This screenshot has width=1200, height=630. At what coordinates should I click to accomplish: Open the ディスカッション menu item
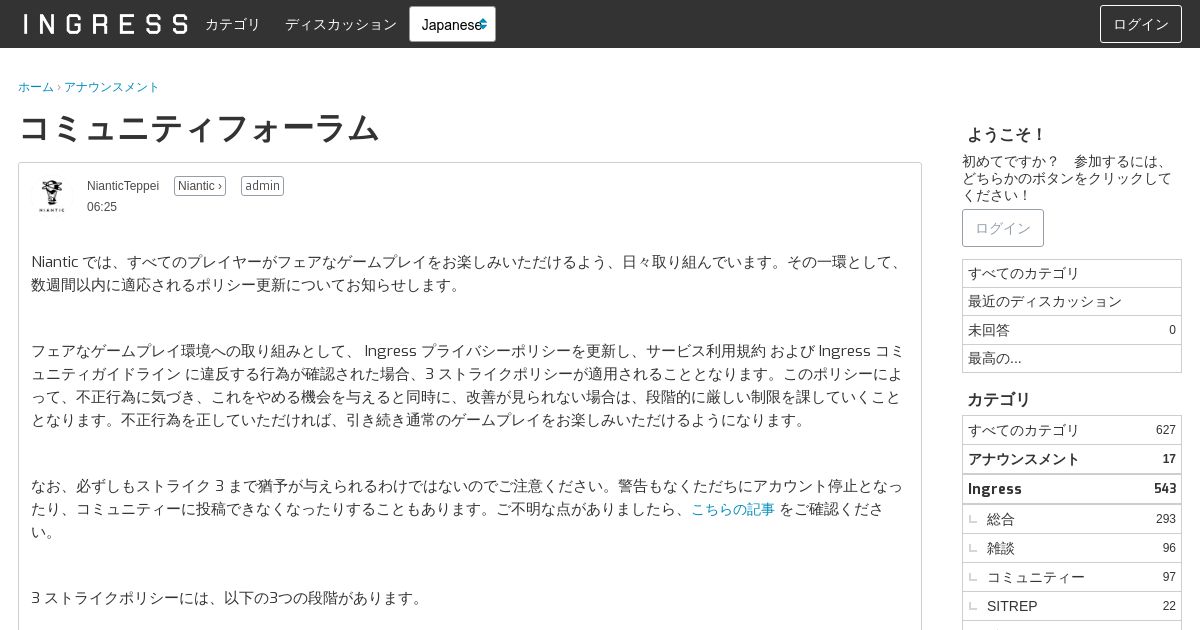pyautogui.click(x=341, y=24)
